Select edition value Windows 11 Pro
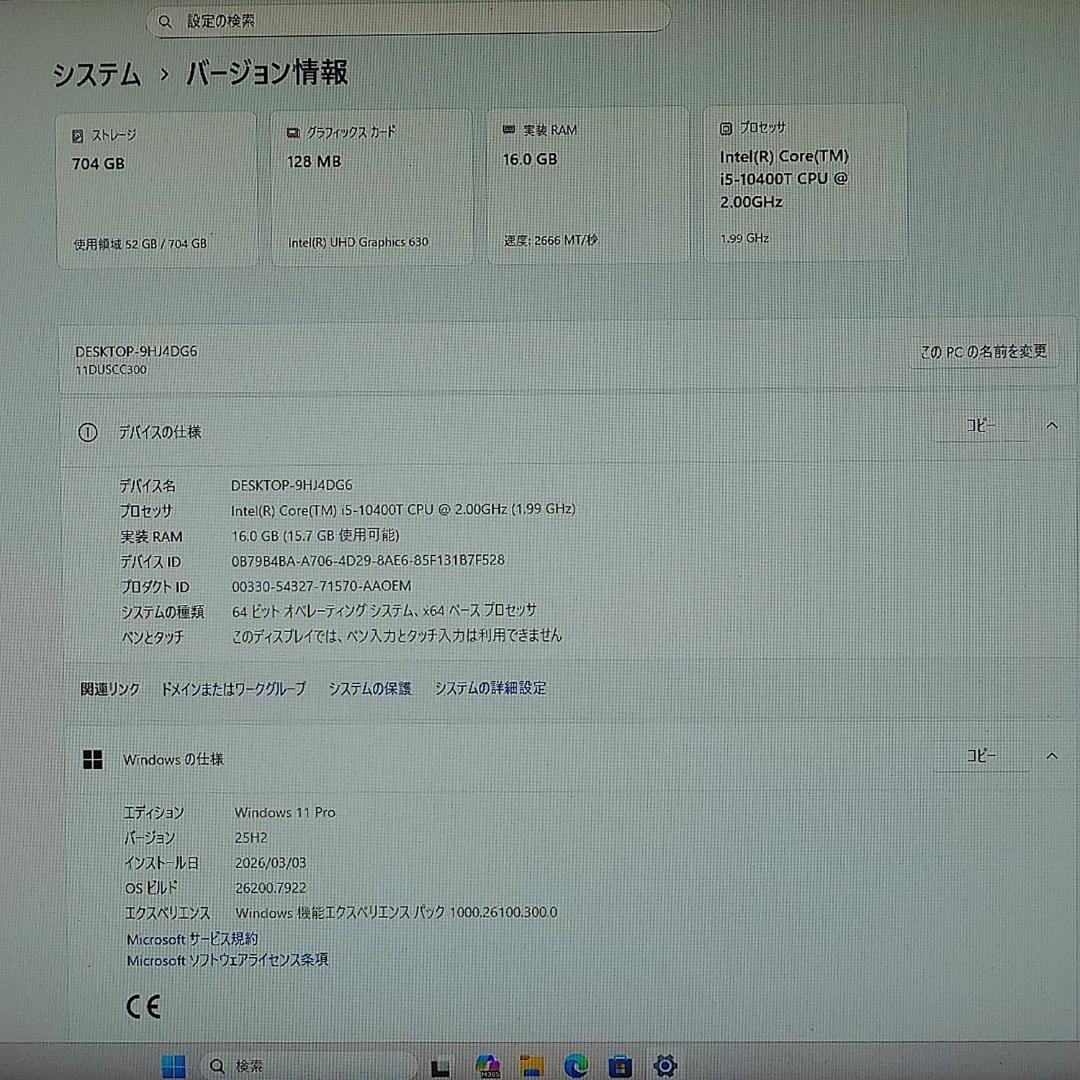This screenshot has width=1080, height=1080. [x=285, y=813]
